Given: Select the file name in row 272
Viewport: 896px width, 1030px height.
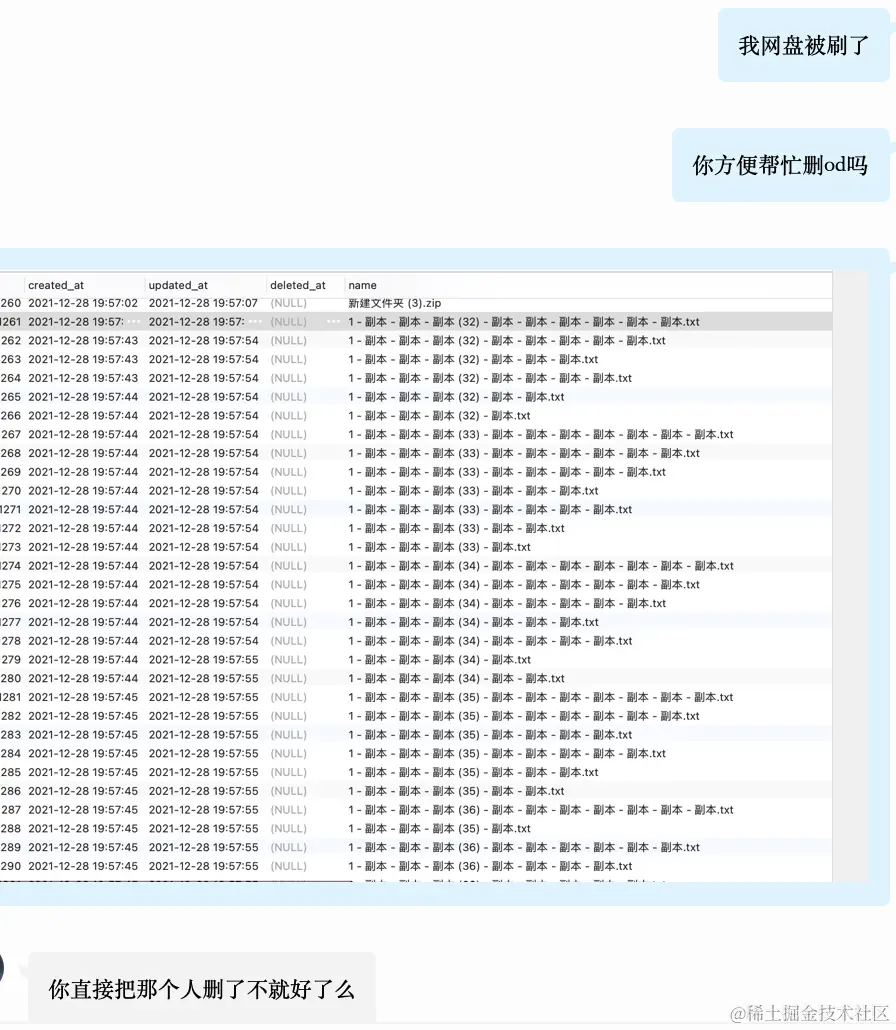Looking at the screenshot, I should (456, 528).
